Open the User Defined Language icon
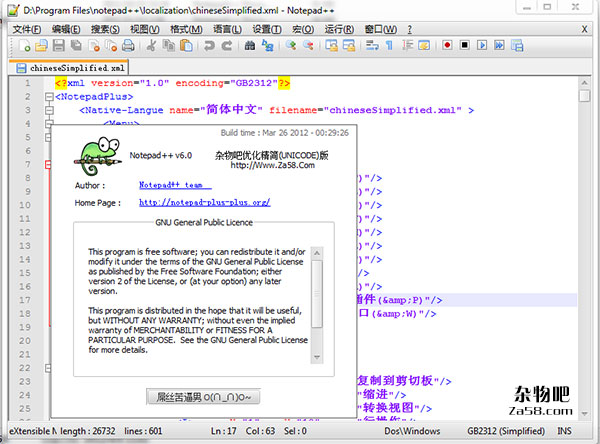 (x=424, y=46)
